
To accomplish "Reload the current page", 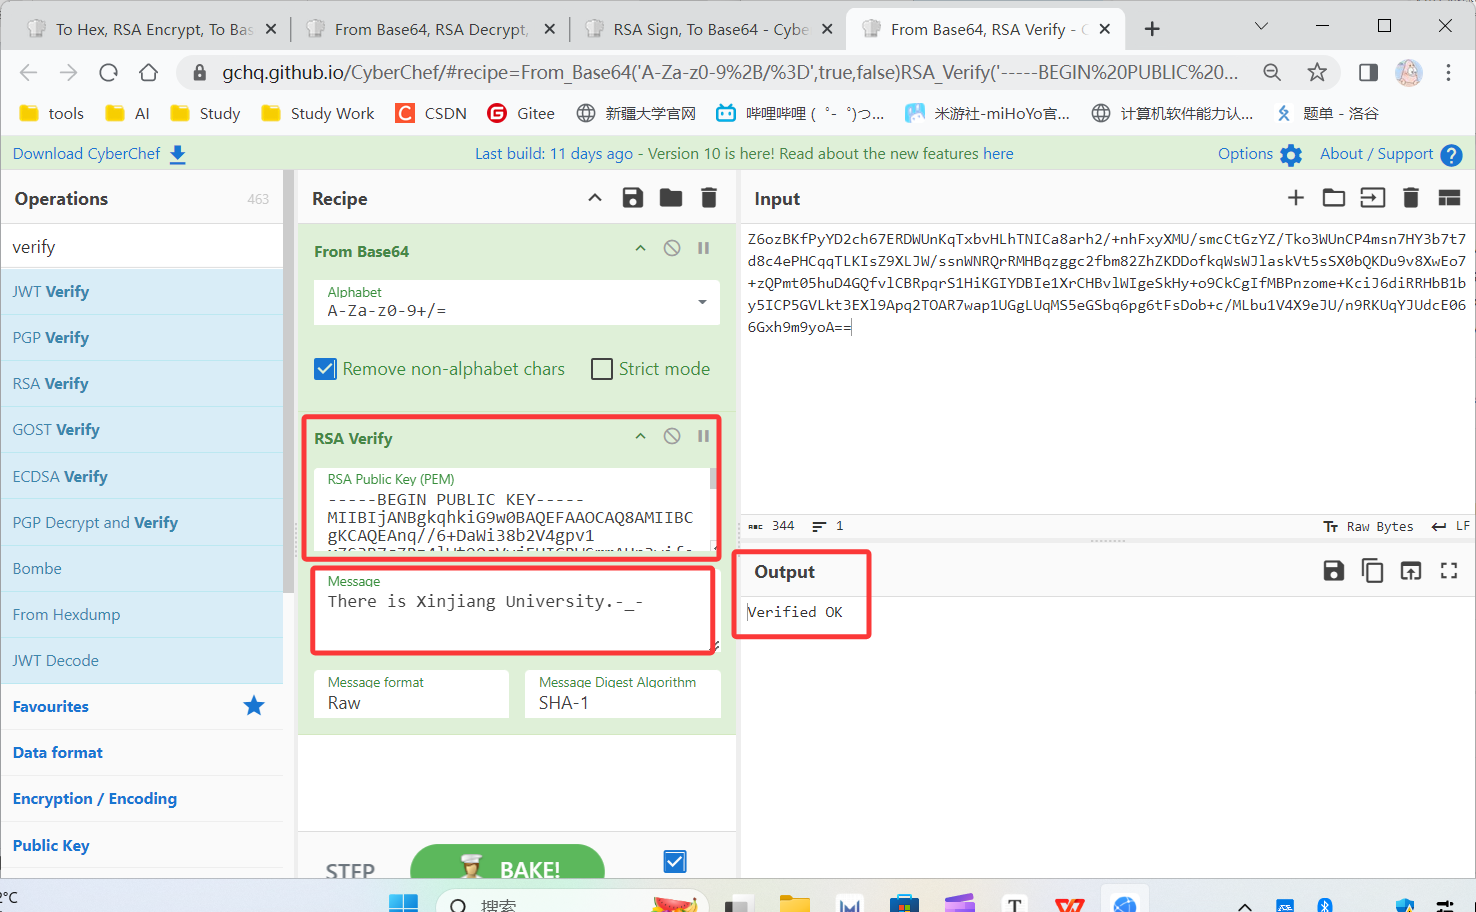I will click(109, 72).
